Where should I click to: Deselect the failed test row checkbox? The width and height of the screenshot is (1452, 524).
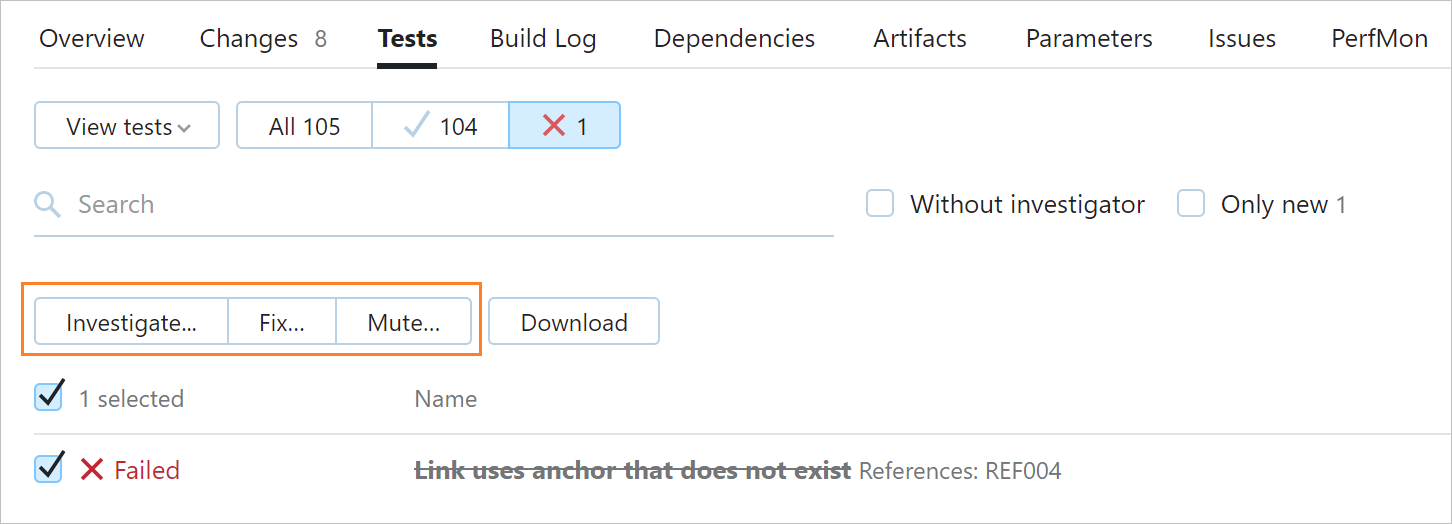[48, 469]
